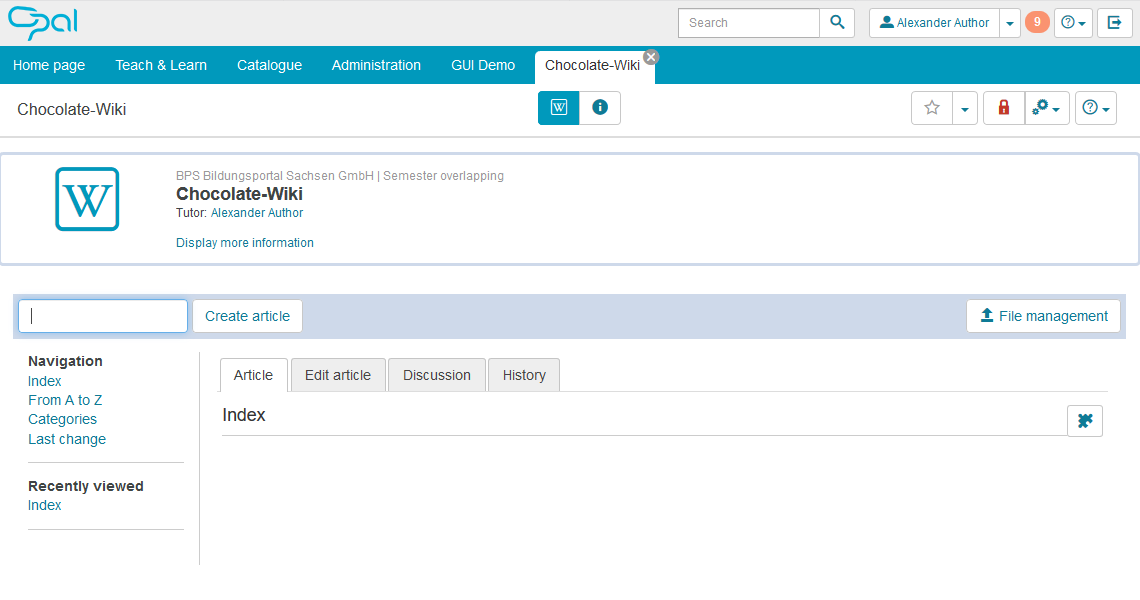The width and height of the screenshot is (1140, 600).
Task: Click the large wiki W logo thumbnail
Action: click(x=87, y=199)
